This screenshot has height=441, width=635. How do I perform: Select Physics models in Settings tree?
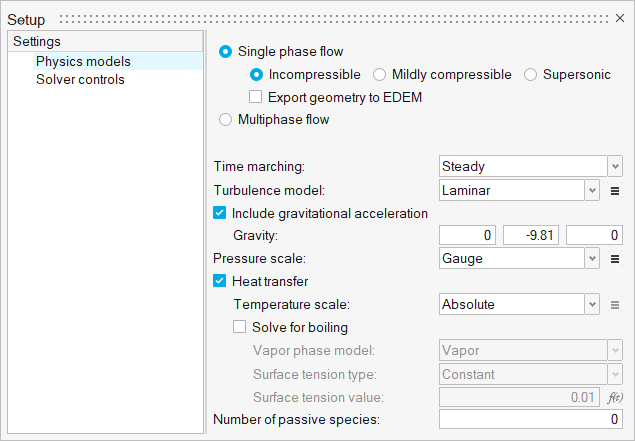(83, 61)
